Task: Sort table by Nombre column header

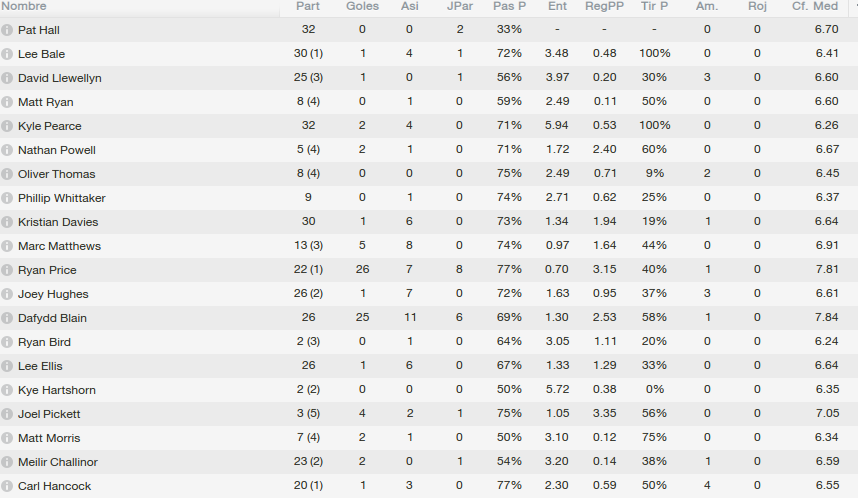Action: click(x=24, y=6)
